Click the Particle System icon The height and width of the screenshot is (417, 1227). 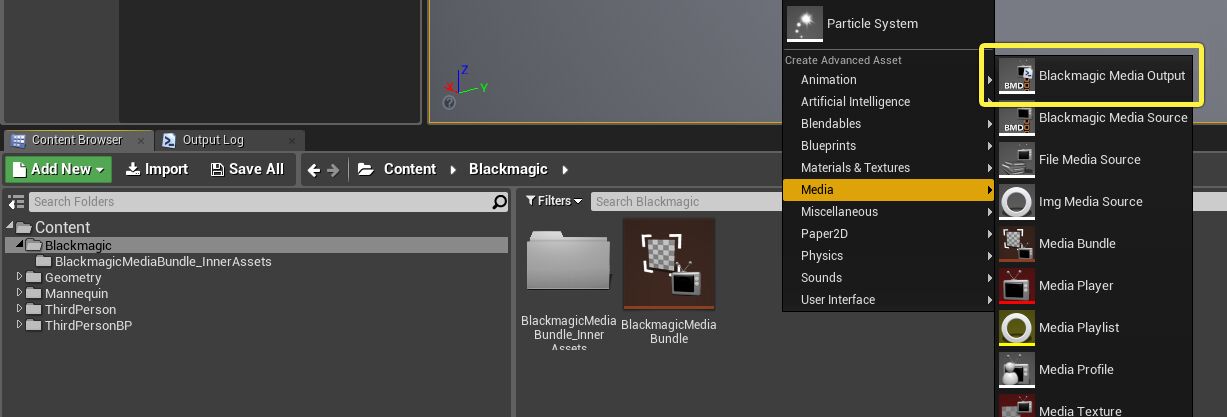click(x=804, y=24)
